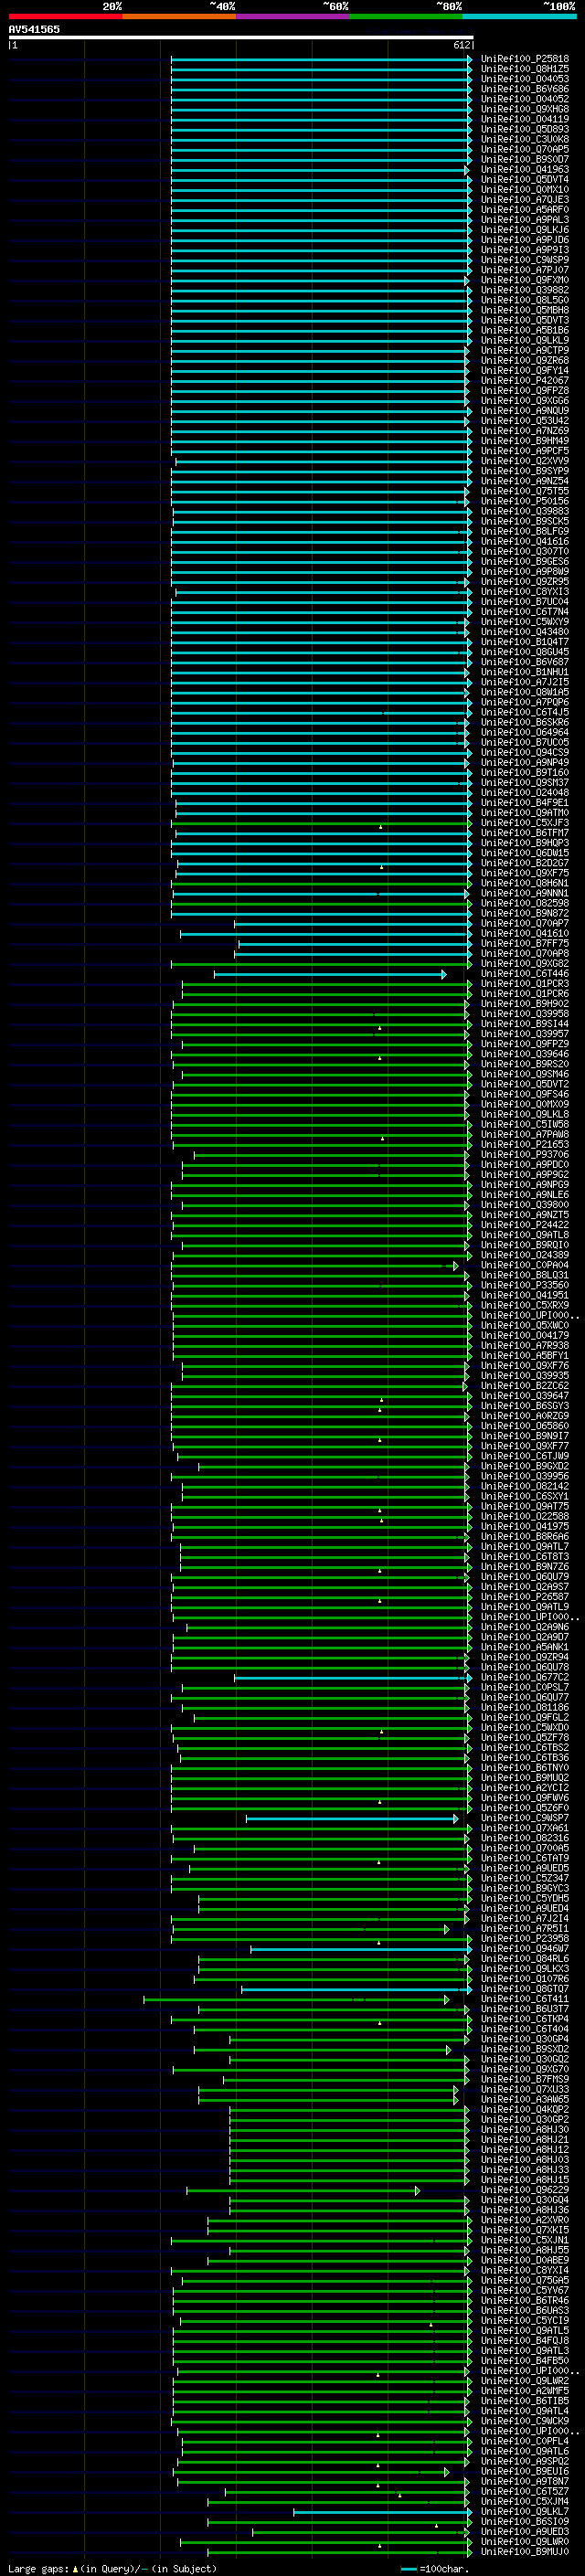Click the cyan ~100% identity legend segment
Image resolution: width=585 pixels, height=2576 pixels.
point(520,16)
